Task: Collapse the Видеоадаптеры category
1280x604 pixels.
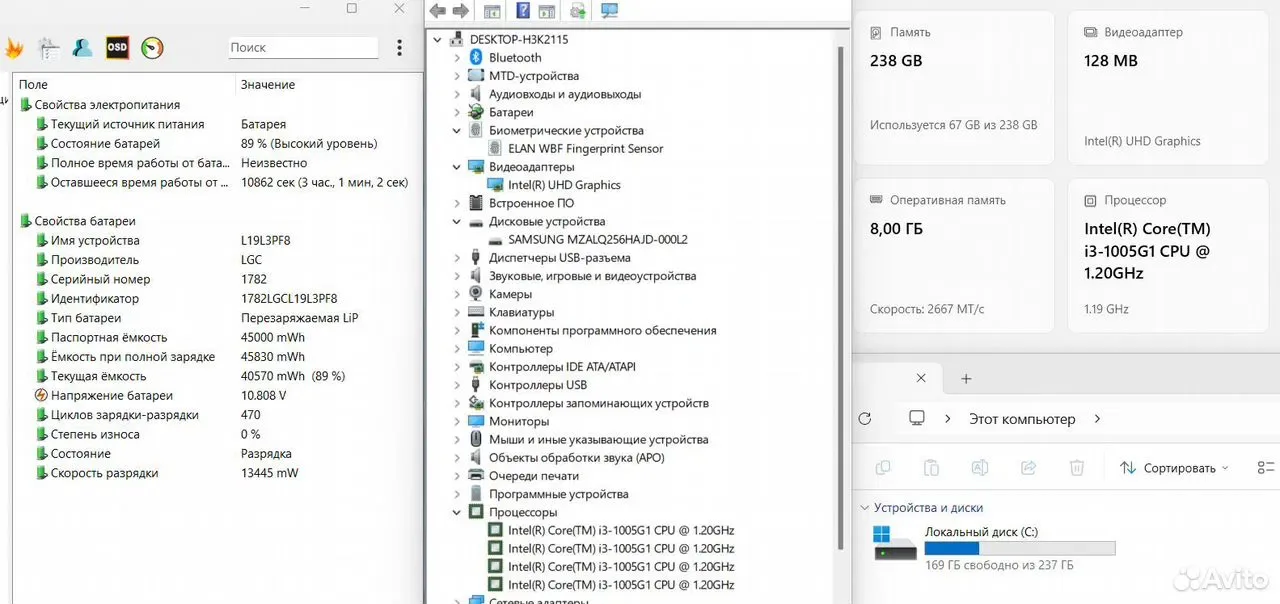Action: (457, 167)
